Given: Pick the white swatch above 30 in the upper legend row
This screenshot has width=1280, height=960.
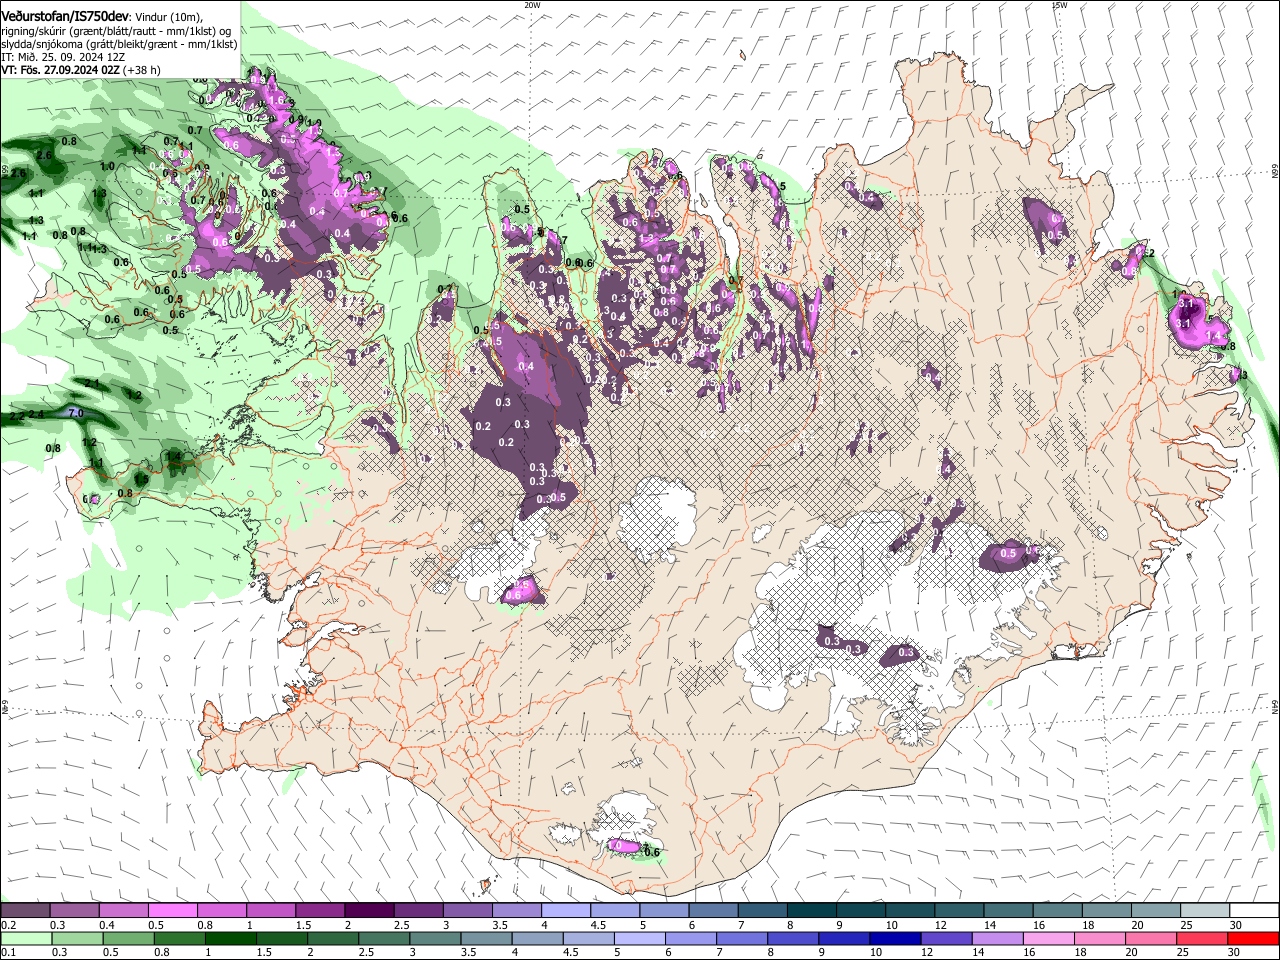Looking at the screenshot, I should (x=1254, y=911).
